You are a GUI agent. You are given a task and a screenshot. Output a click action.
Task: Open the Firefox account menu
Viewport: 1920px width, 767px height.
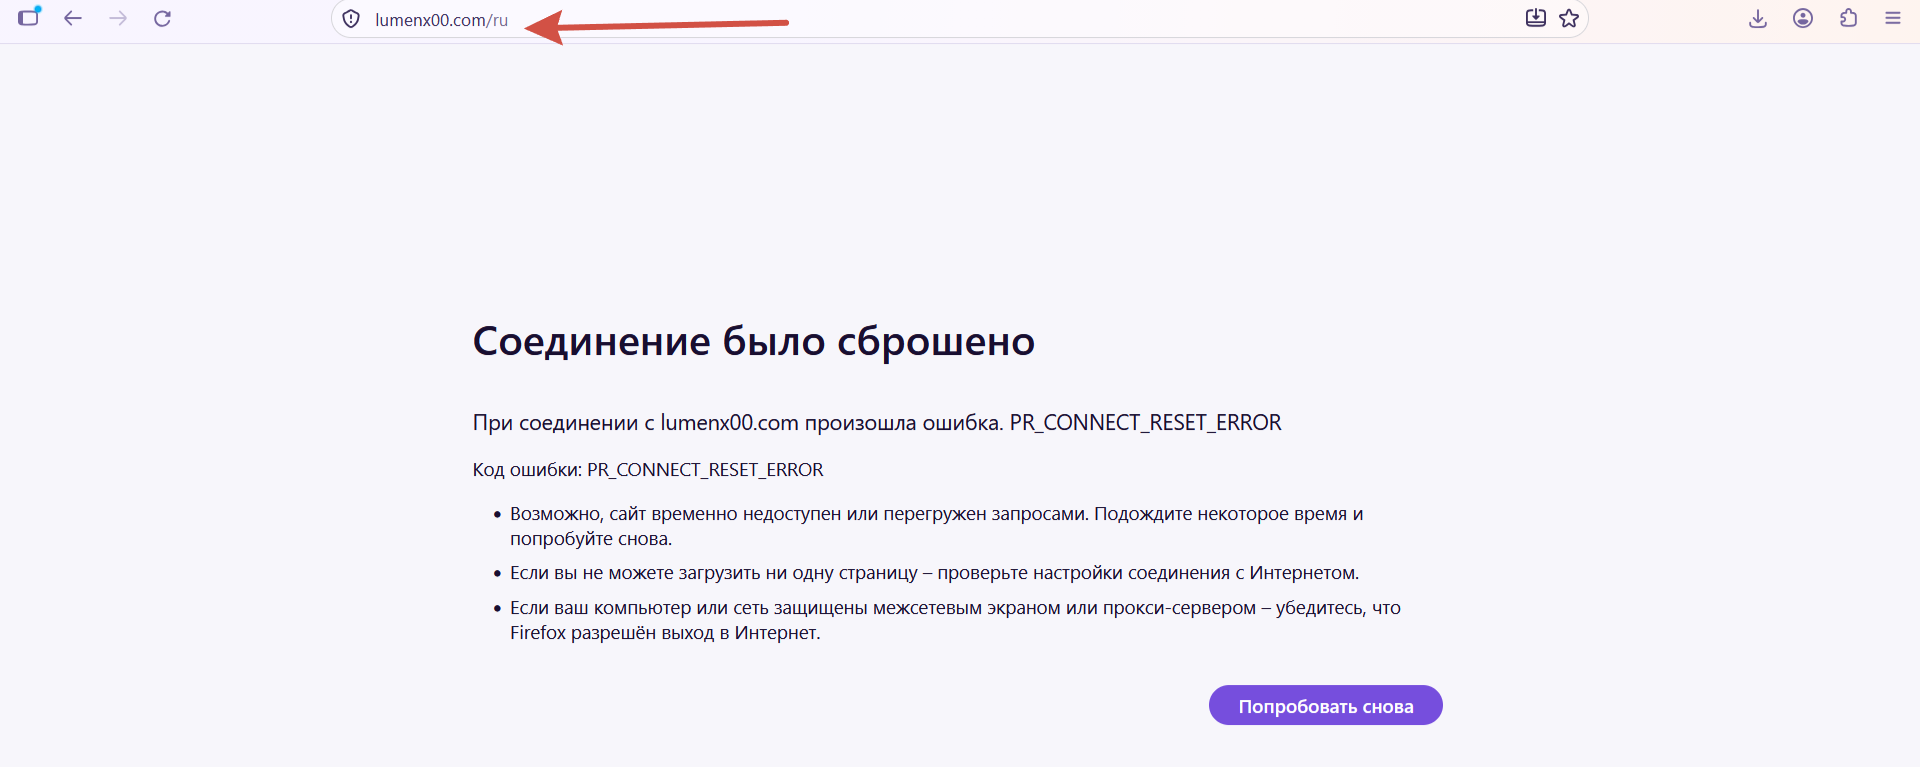click(x=1803, y=18)
